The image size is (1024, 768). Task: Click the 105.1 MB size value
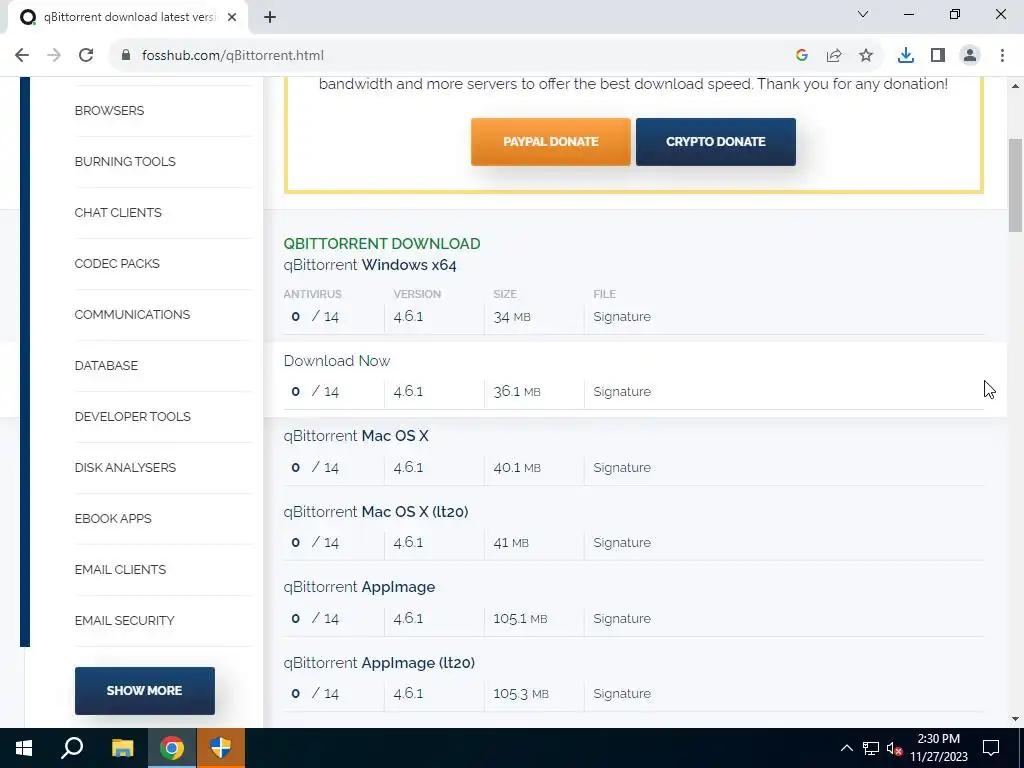coord(520,618)
